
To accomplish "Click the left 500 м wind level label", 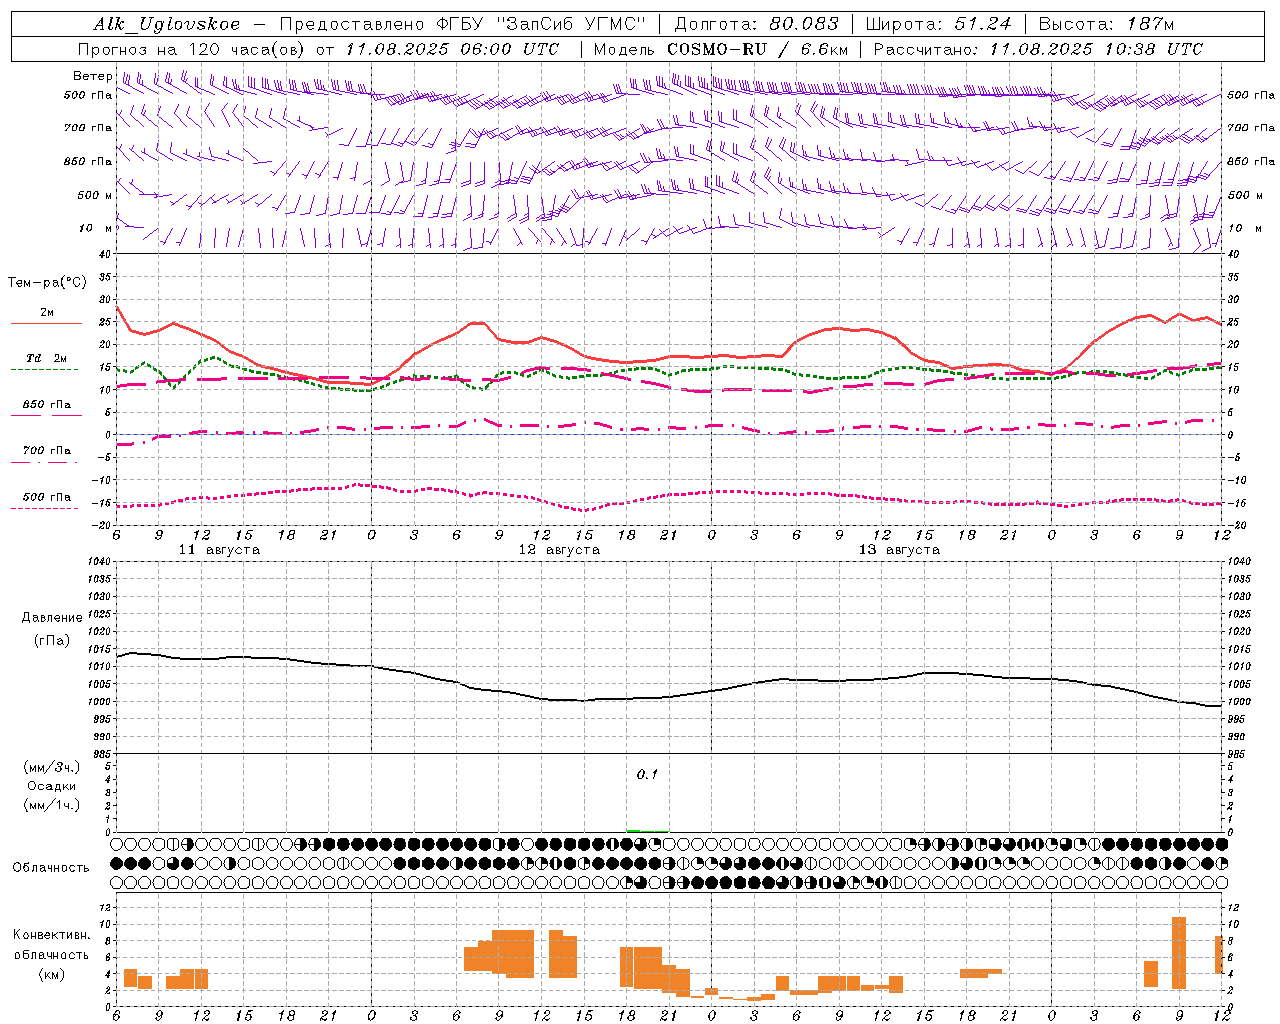I will tap(95, 195).
